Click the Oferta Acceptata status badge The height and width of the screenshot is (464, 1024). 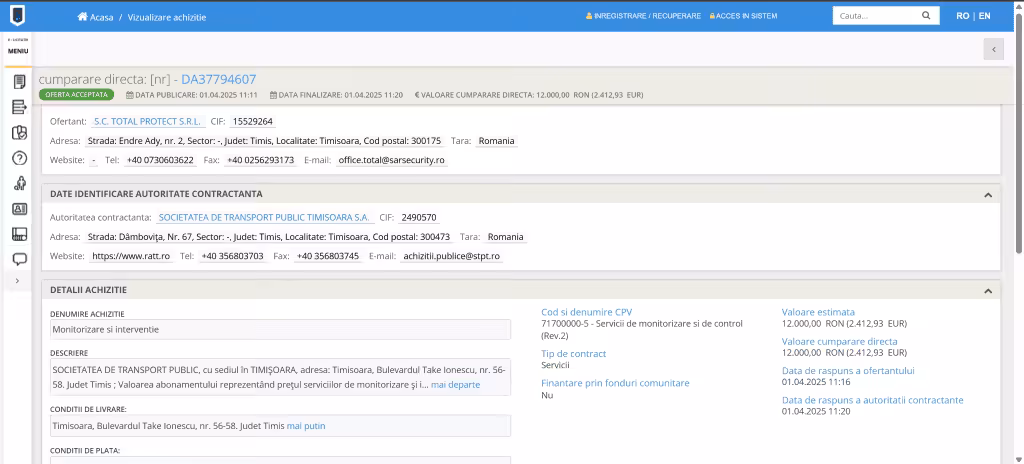(x=76, y=95)
